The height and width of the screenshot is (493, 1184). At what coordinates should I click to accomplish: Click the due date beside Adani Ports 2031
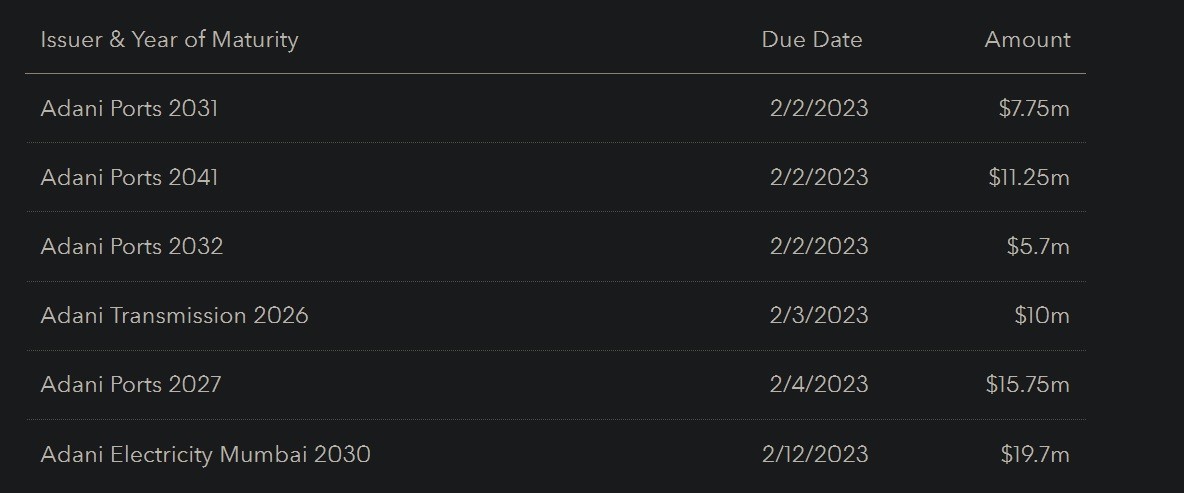pyautogui.click(x=819, y=108)
